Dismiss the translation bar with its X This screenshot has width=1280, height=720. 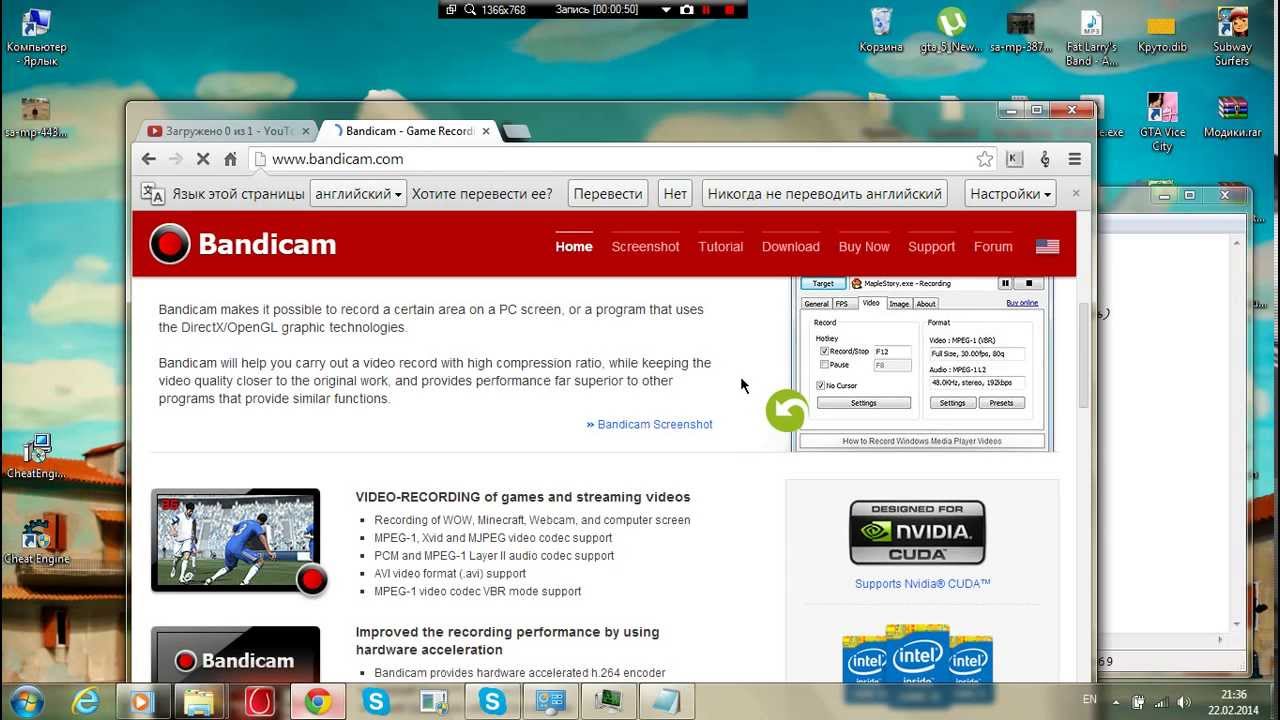click(1076, 193)
